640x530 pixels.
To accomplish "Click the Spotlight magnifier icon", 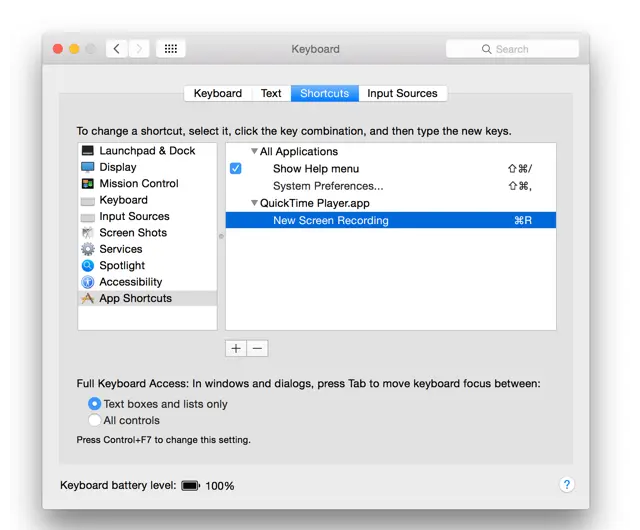I will click(x=87, y=265).
